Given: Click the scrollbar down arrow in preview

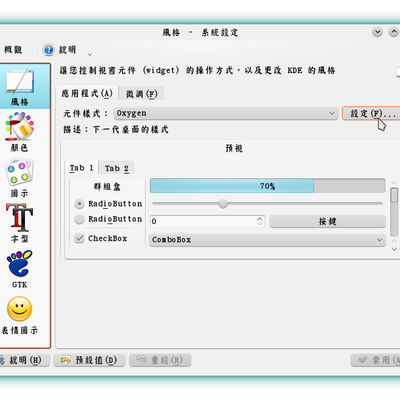Looking at the screenshot, I should coord(394,249).
